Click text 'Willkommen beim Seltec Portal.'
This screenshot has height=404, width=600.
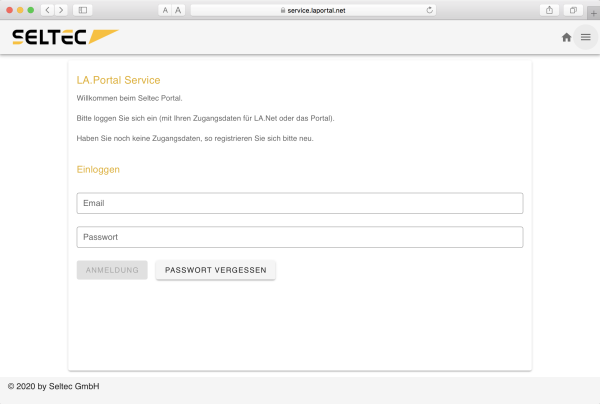129,98
